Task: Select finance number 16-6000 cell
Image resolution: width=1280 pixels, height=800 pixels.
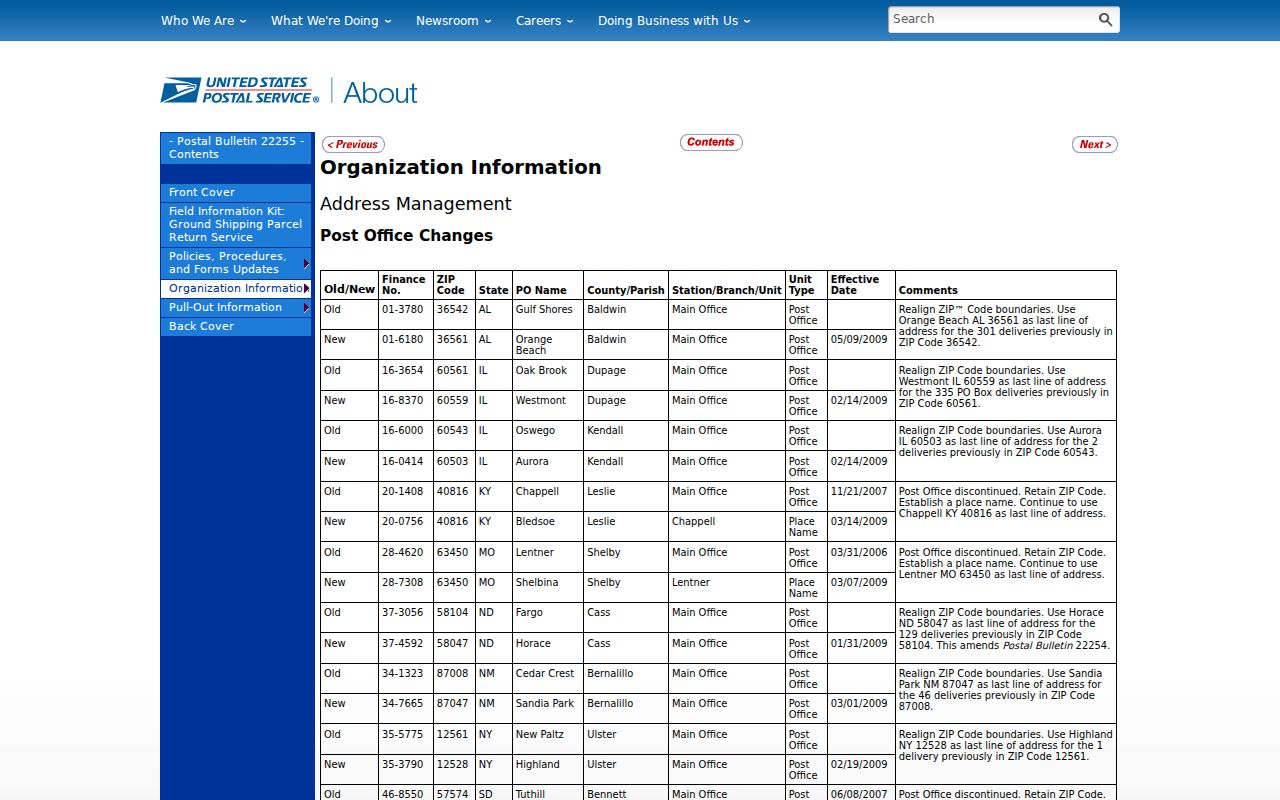Action: (x=405, y=436)
